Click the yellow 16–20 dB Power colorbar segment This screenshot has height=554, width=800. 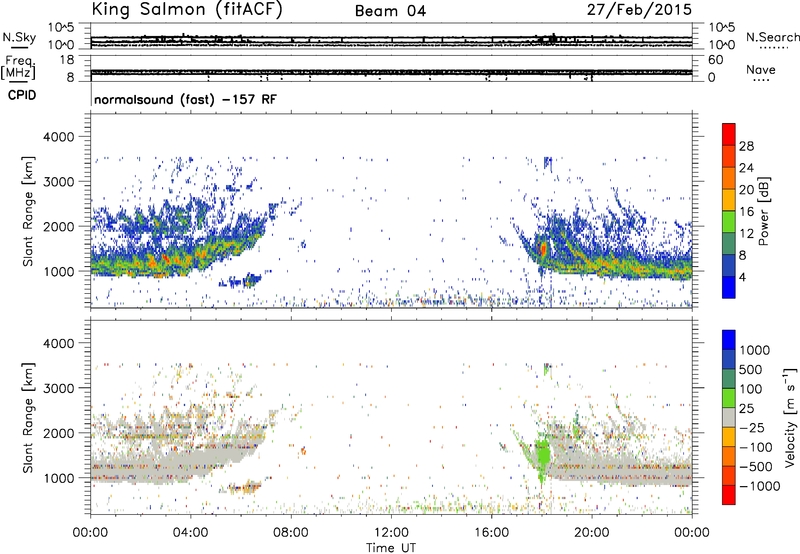tap(729, 199)
